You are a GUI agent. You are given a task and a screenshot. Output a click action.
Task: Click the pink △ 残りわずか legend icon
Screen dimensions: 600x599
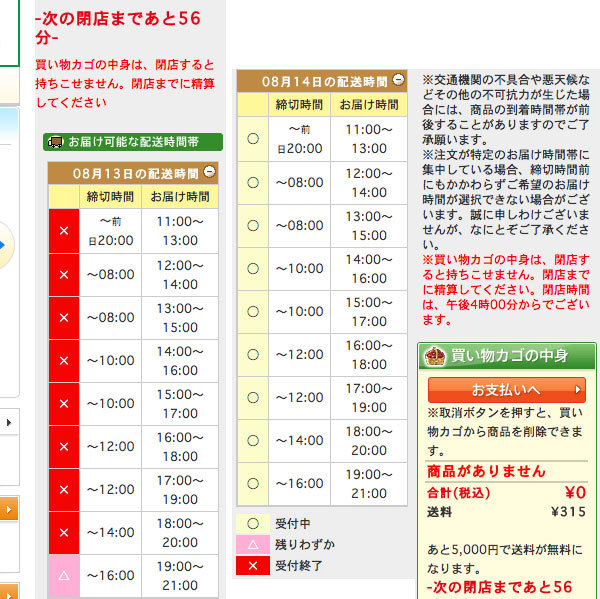click(252, 544)
